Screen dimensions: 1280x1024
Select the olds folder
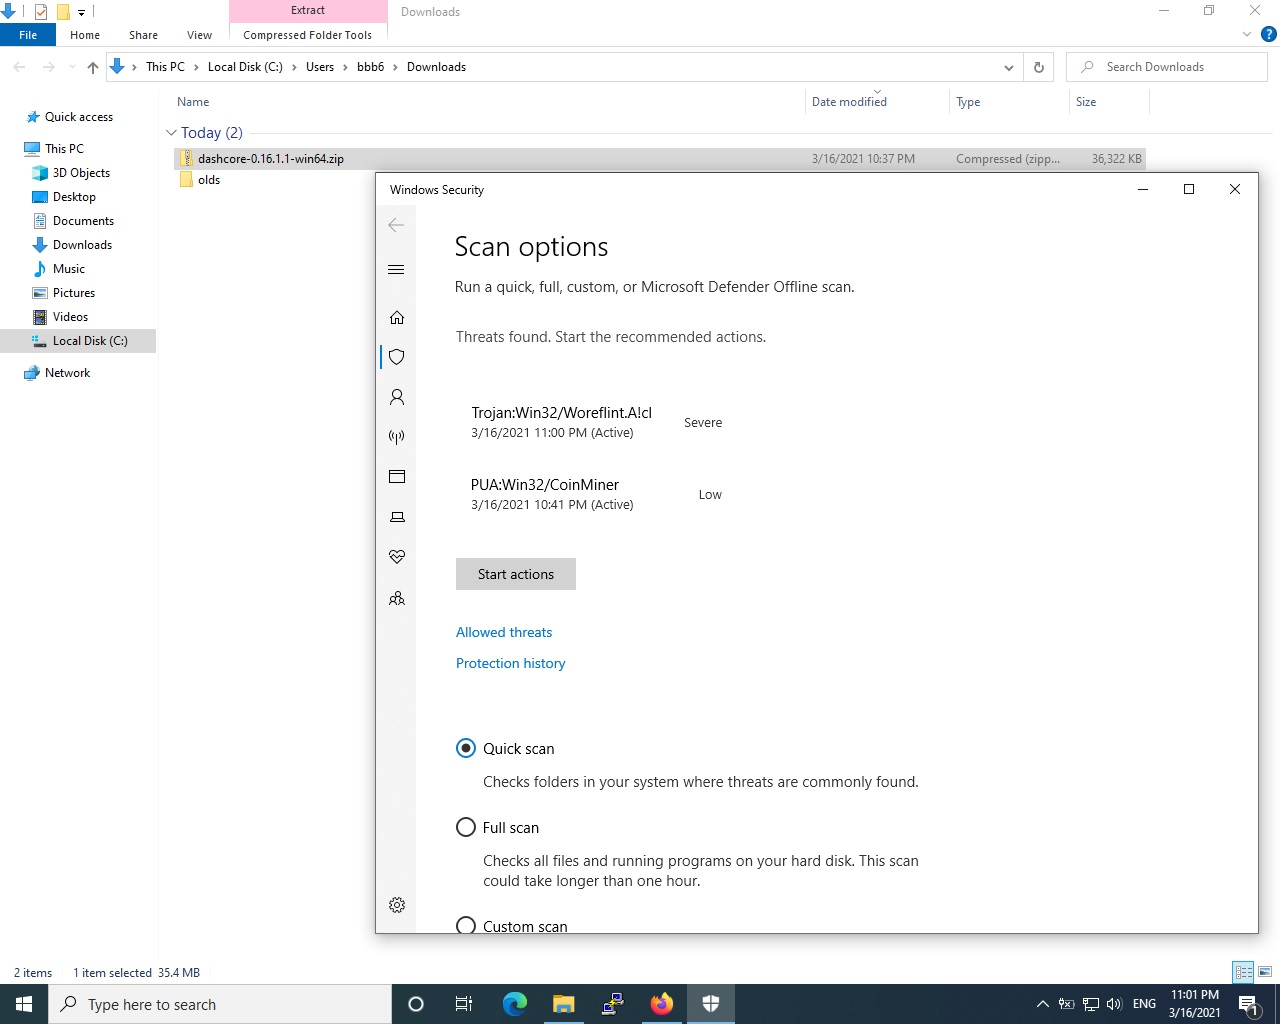209,180
